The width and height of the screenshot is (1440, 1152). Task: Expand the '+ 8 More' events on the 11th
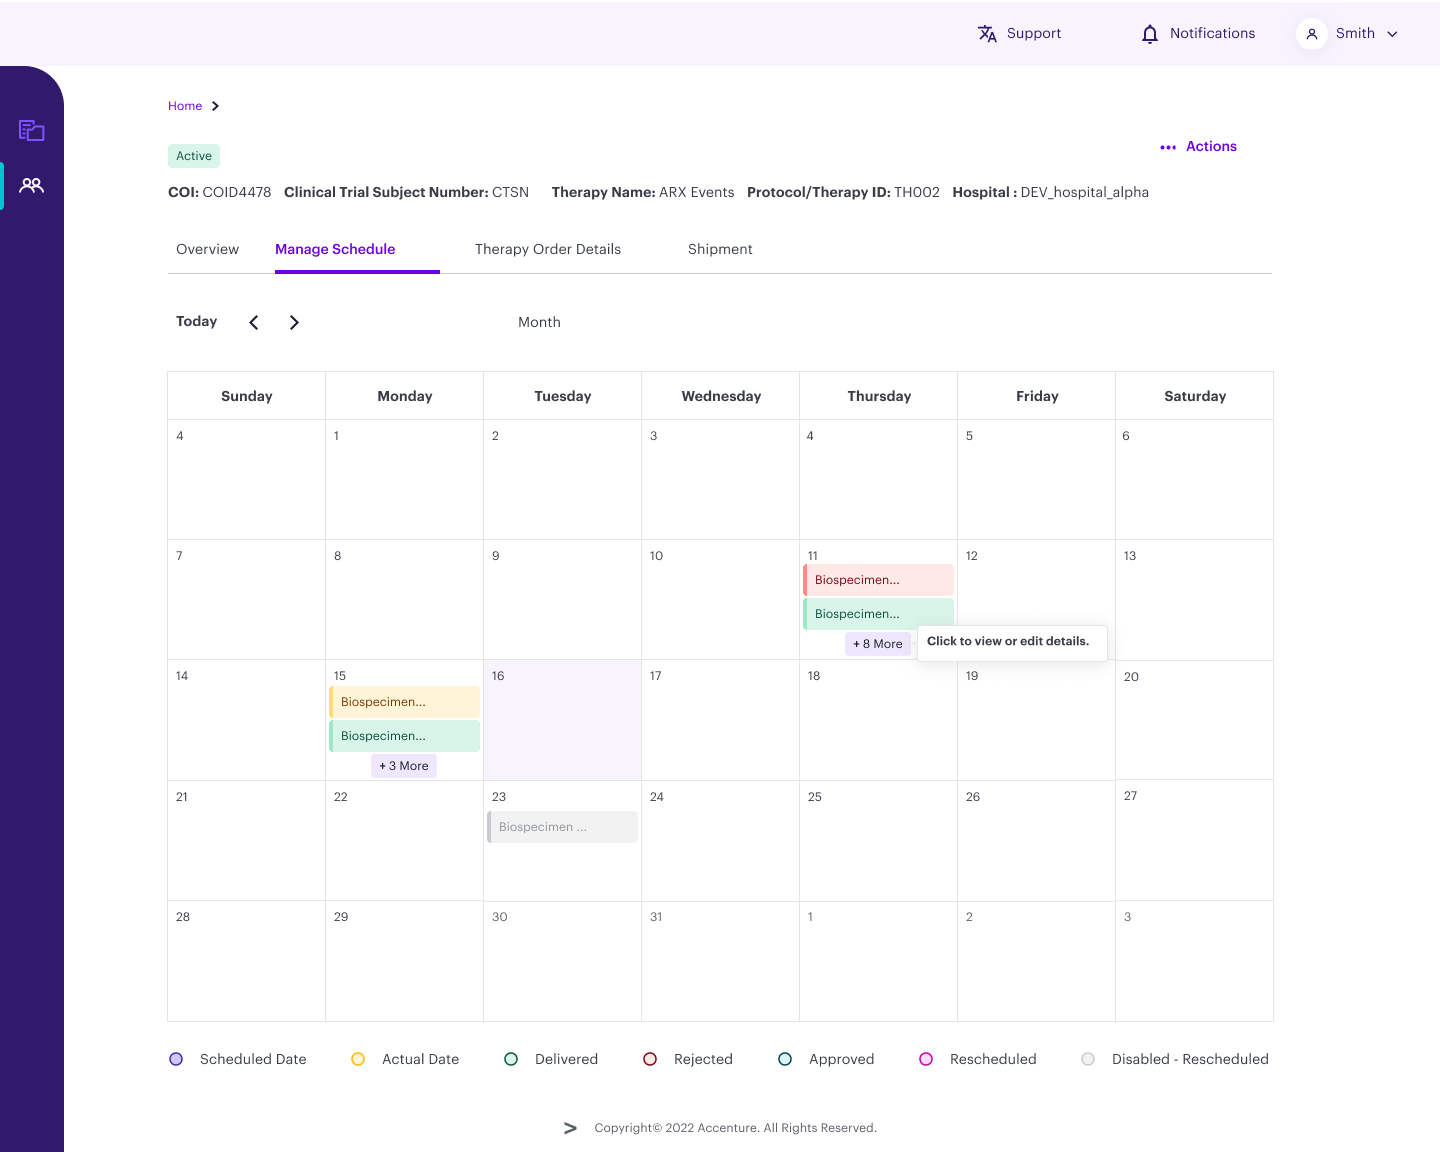[877, 644]
